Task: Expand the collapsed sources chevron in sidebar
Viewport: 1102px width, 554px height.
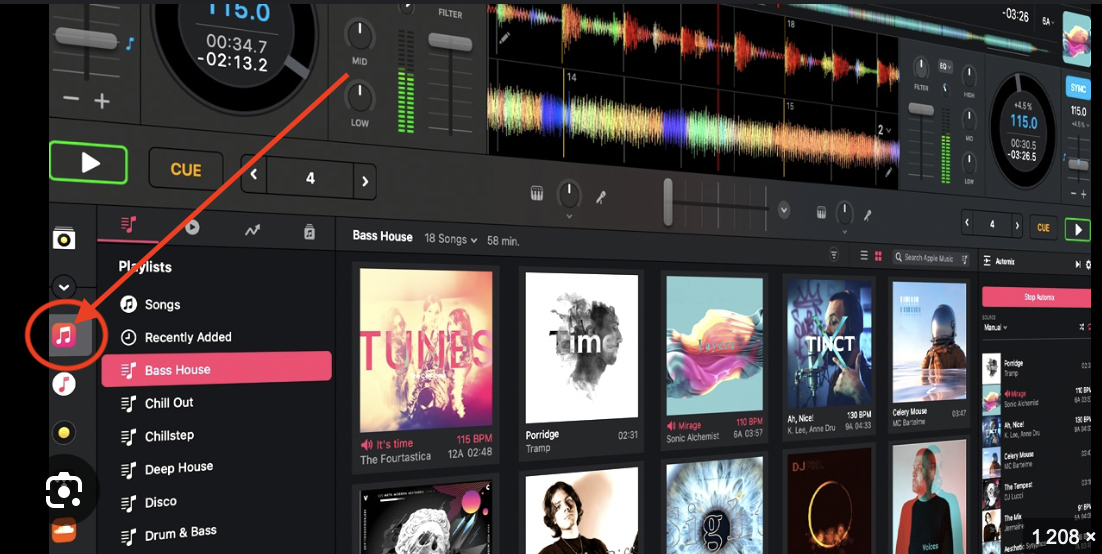Action: [64, 287]
